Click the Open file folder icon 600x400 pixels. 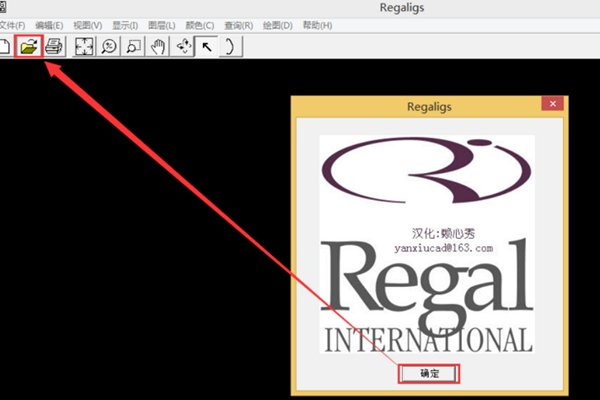(x=30, y=46)
